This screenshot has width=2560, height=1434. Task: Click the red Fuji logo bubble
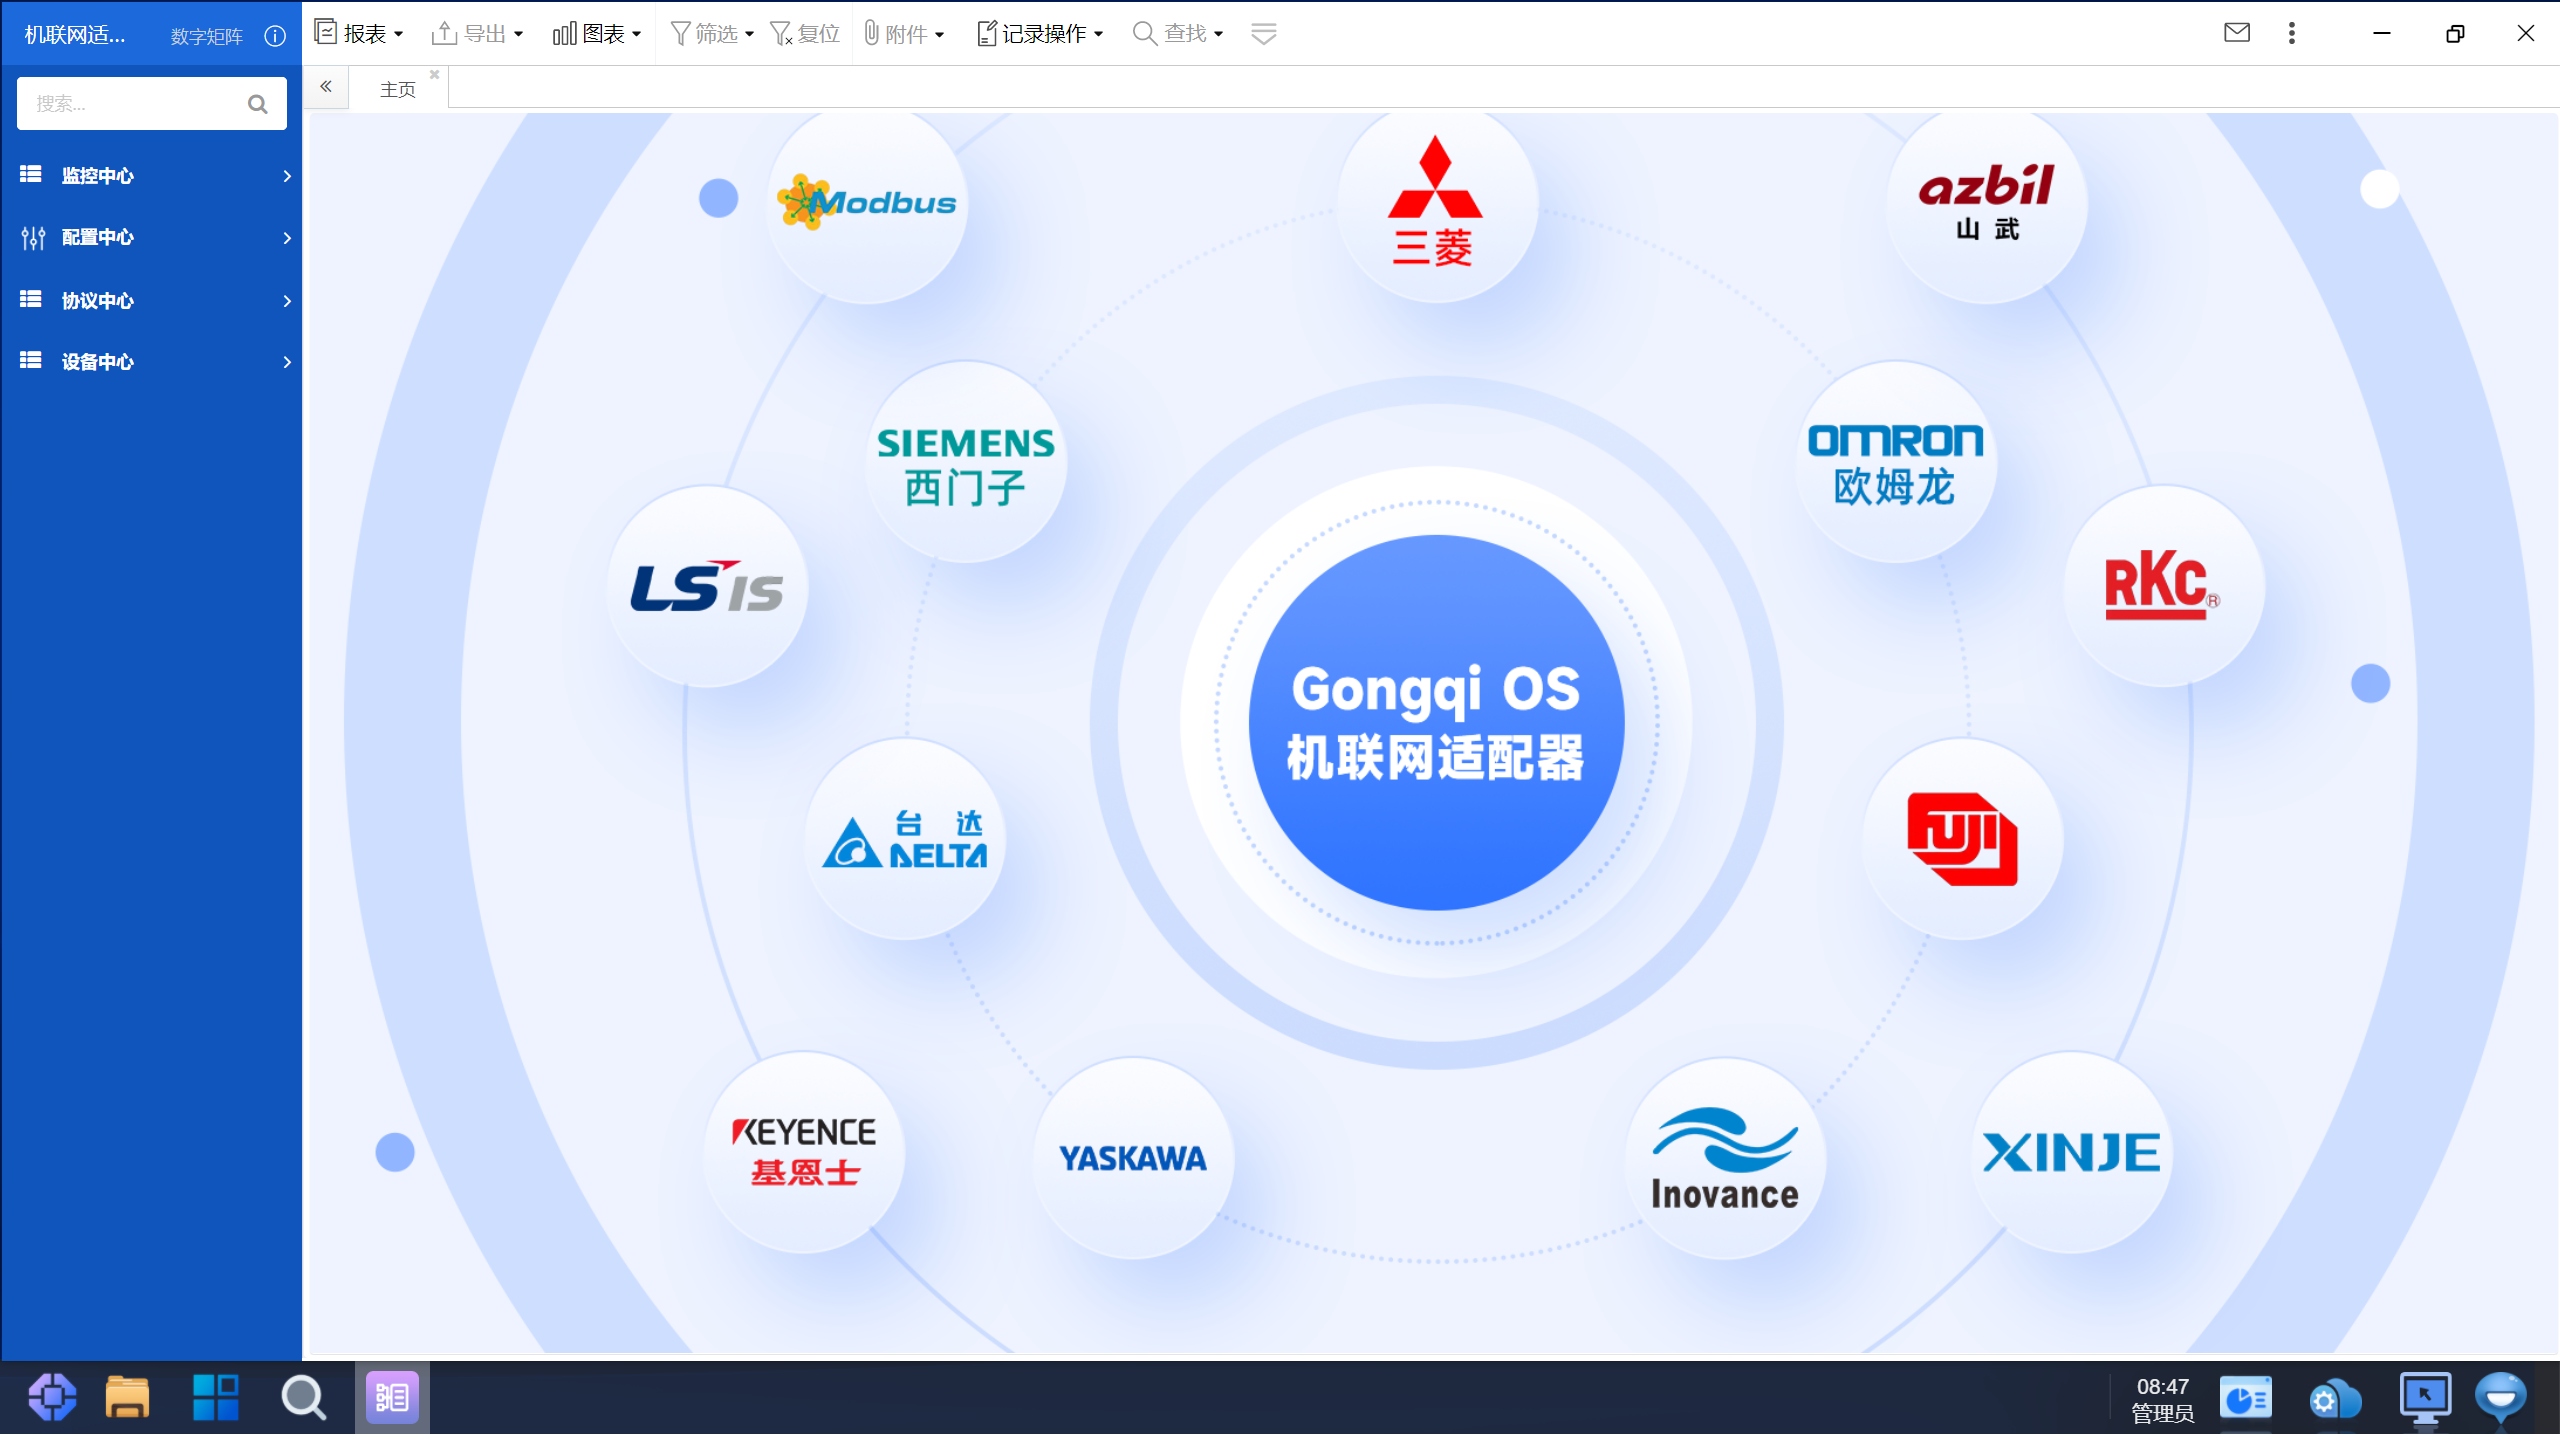coord(1962,838)
